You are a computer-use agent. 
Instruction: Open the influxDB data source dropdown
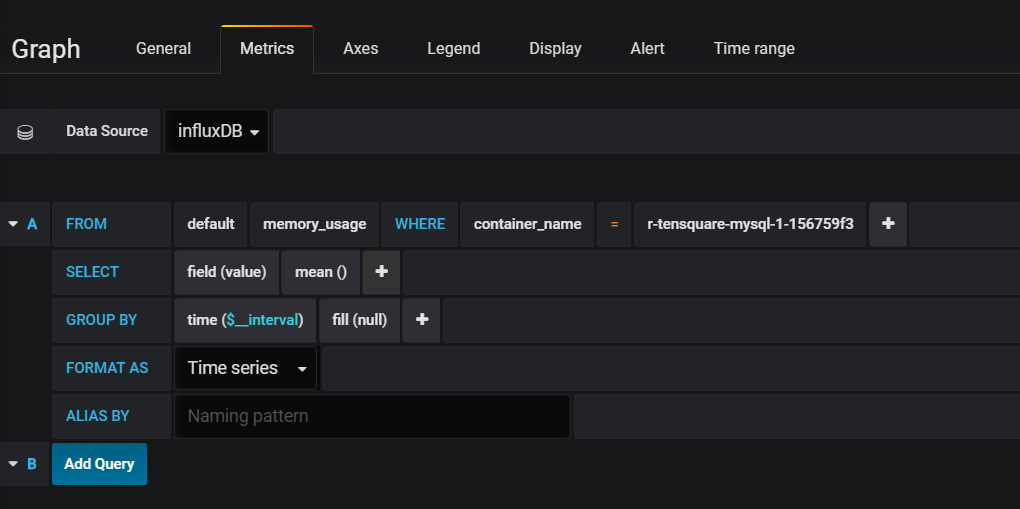217,131
